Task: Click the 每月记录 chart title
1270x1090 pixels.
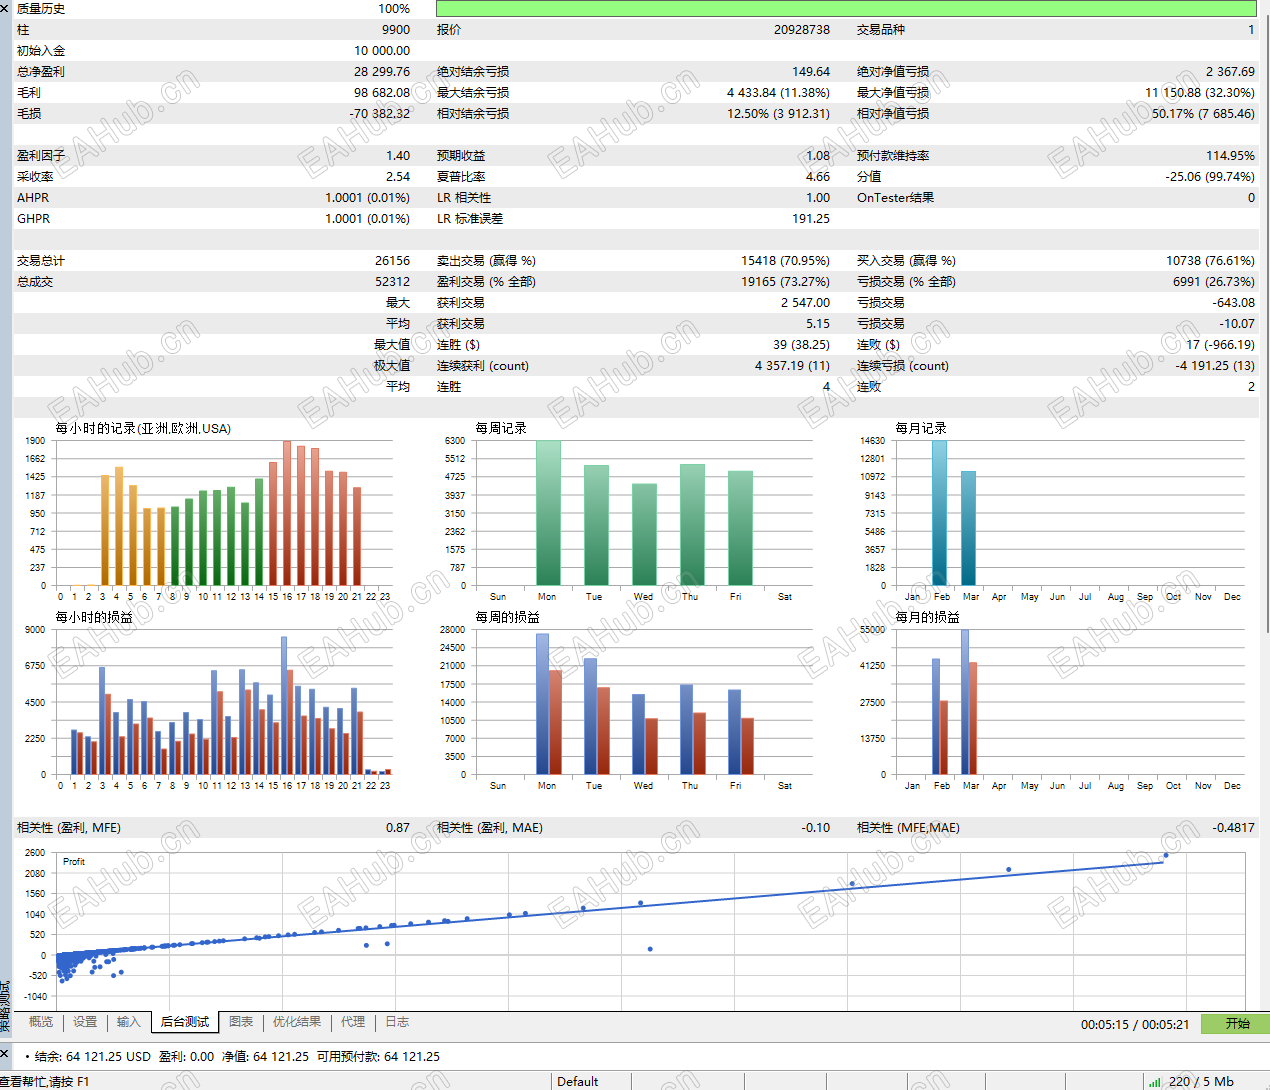Action: tap(921, 428)
